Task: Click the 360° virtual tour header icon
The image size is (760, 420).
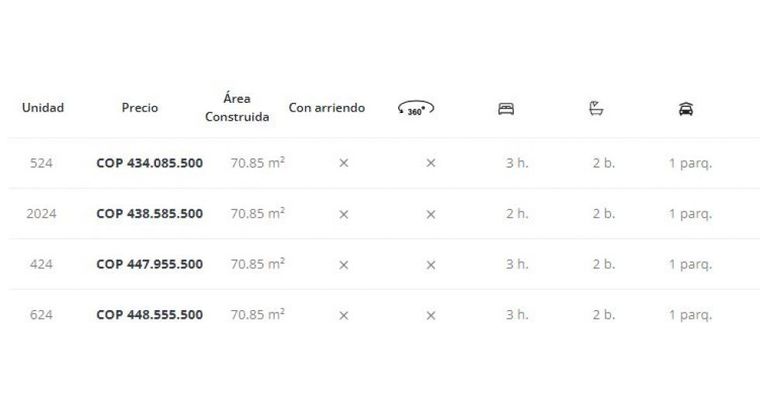Action: click(x=415, y=108)
